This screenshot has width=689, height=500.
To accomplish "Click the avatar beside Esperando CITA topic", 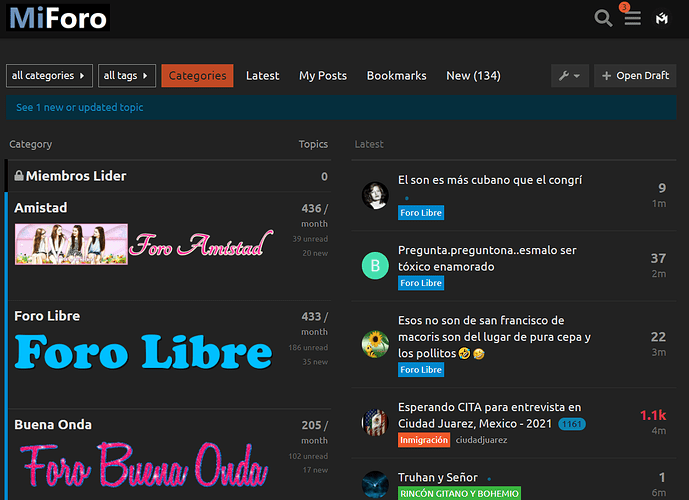I will pyautogui.click(x=375, y=422).
